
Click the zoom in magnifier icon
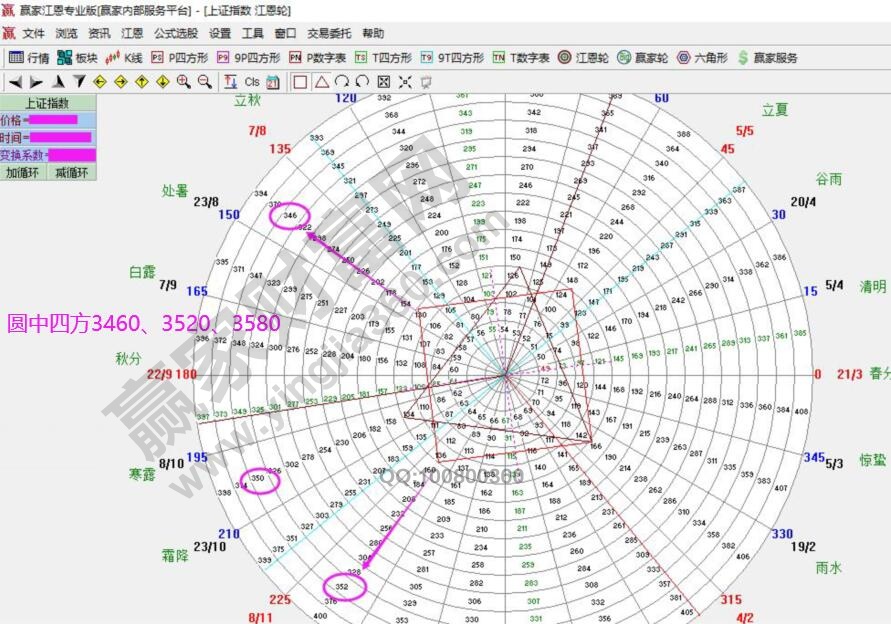[183, 82]
